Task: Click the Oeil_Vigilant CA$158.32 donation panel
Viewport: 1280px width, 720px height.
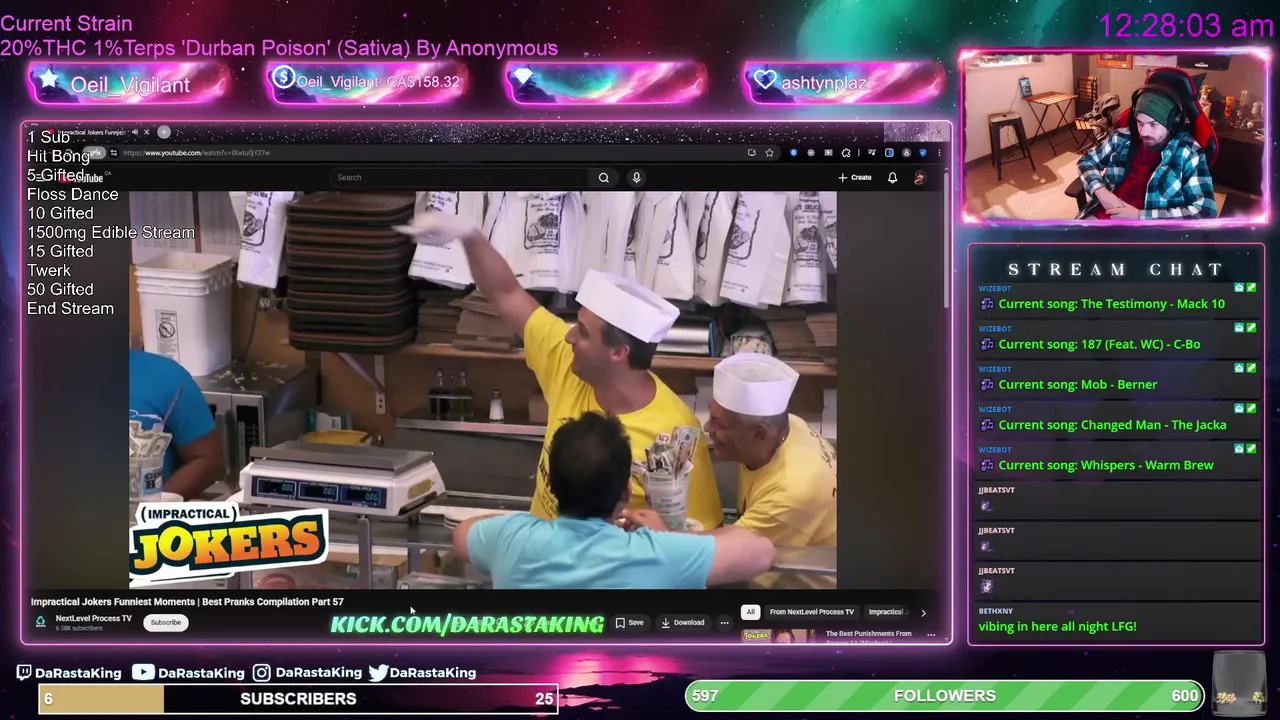Action: point(367,82)
